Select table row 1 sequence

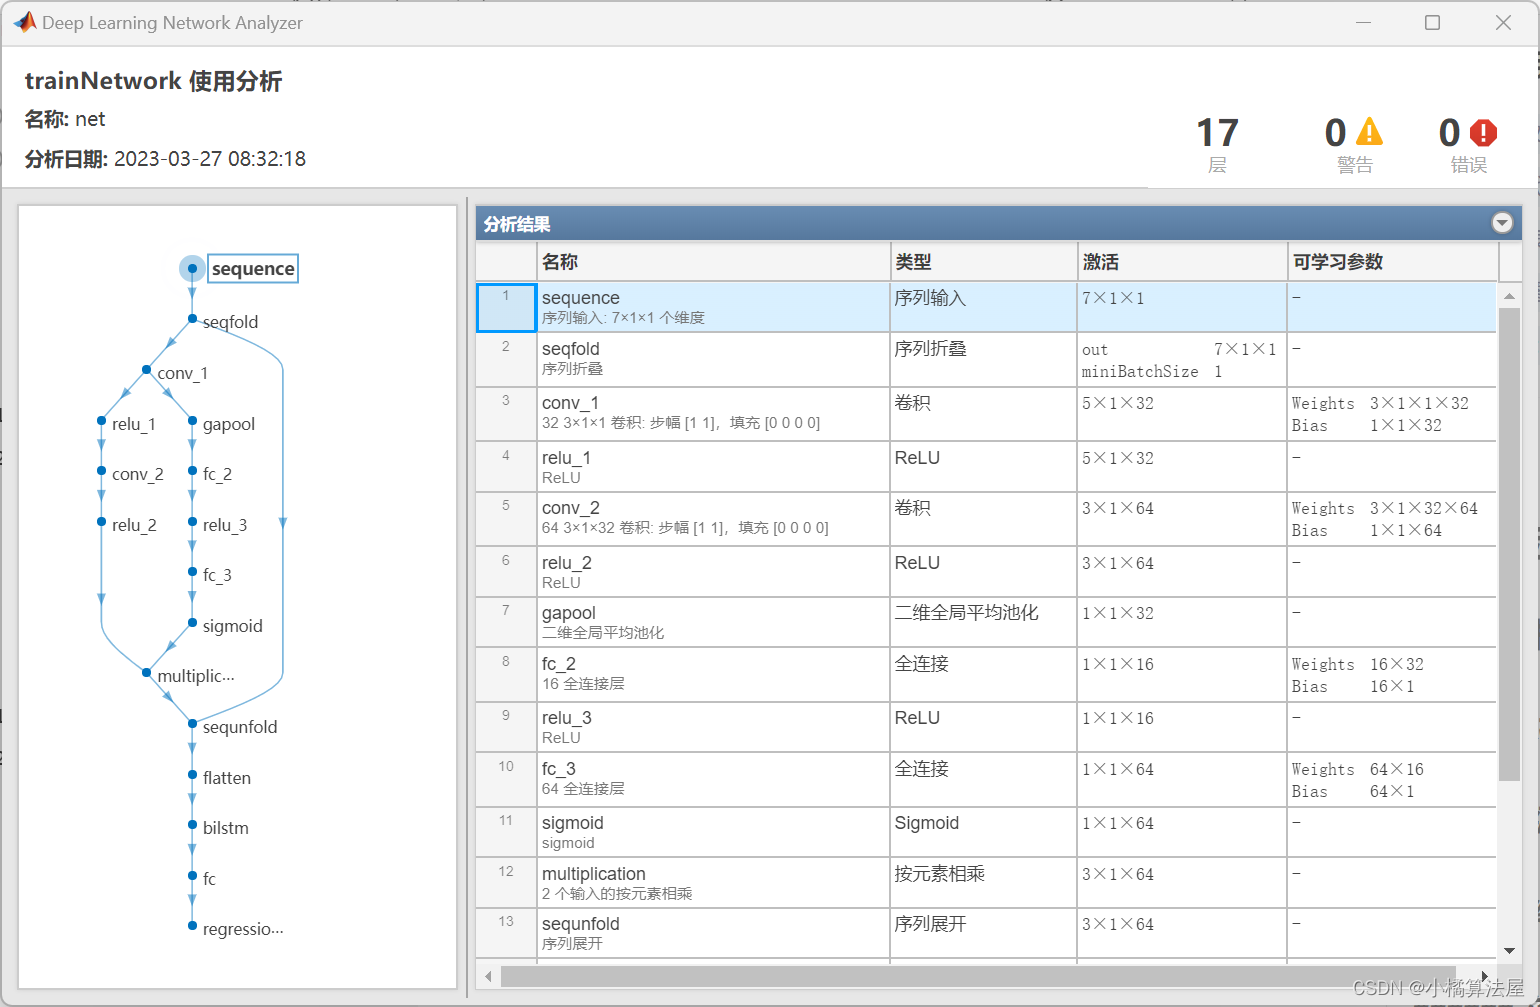[x=986, y=307]
